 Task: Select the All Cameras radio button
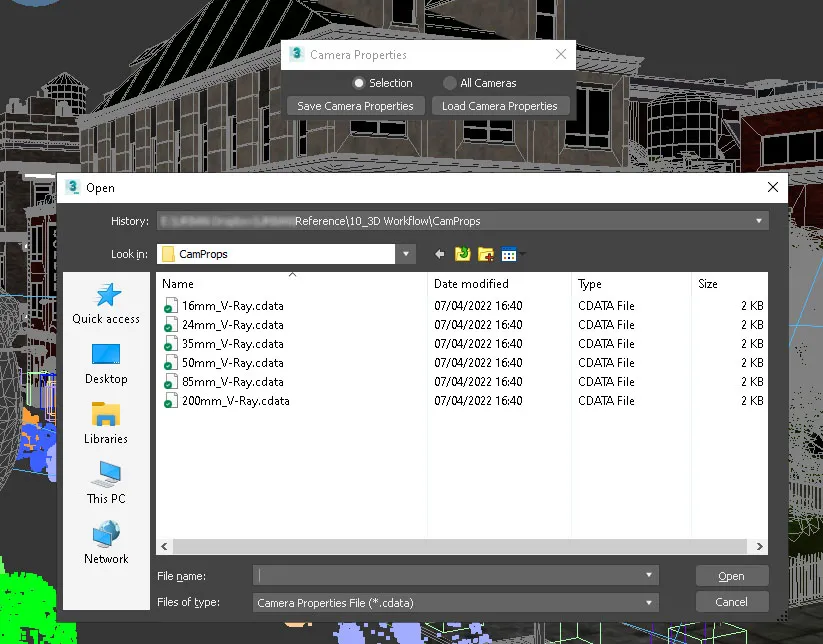coord(449,83)
